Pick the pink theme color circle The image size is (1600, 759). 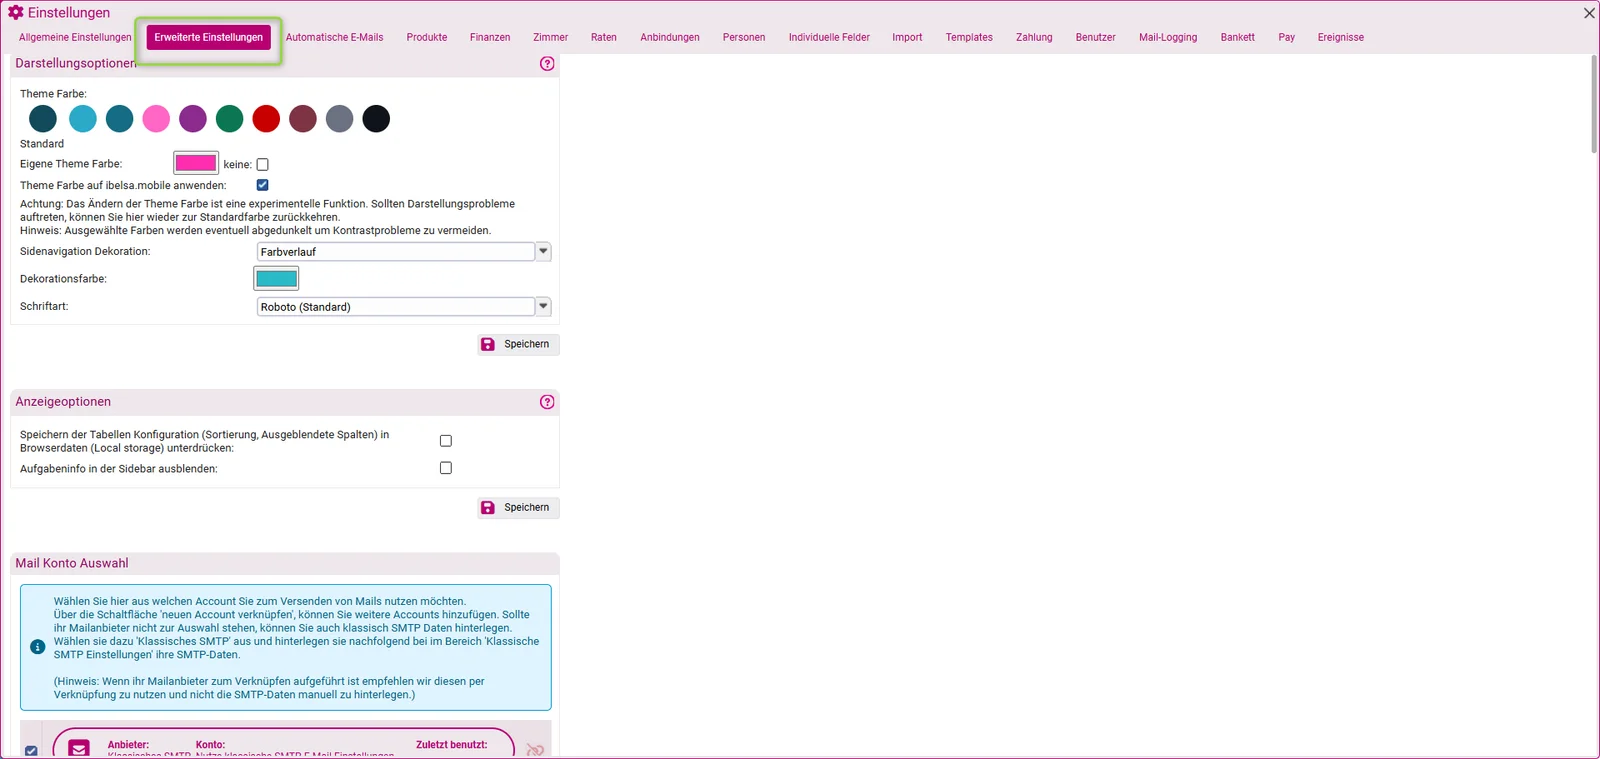(x=156, y=119)
